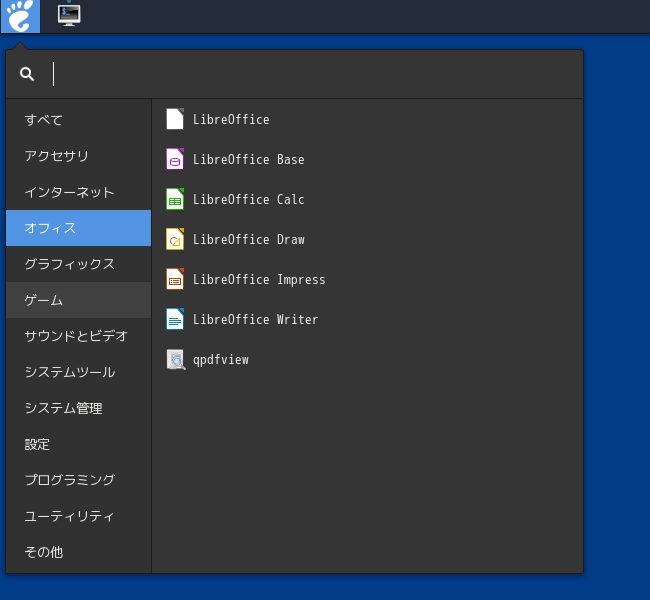
Task: Click the blue LibreOffice Writer icon
Action: (x=175, y=319)
